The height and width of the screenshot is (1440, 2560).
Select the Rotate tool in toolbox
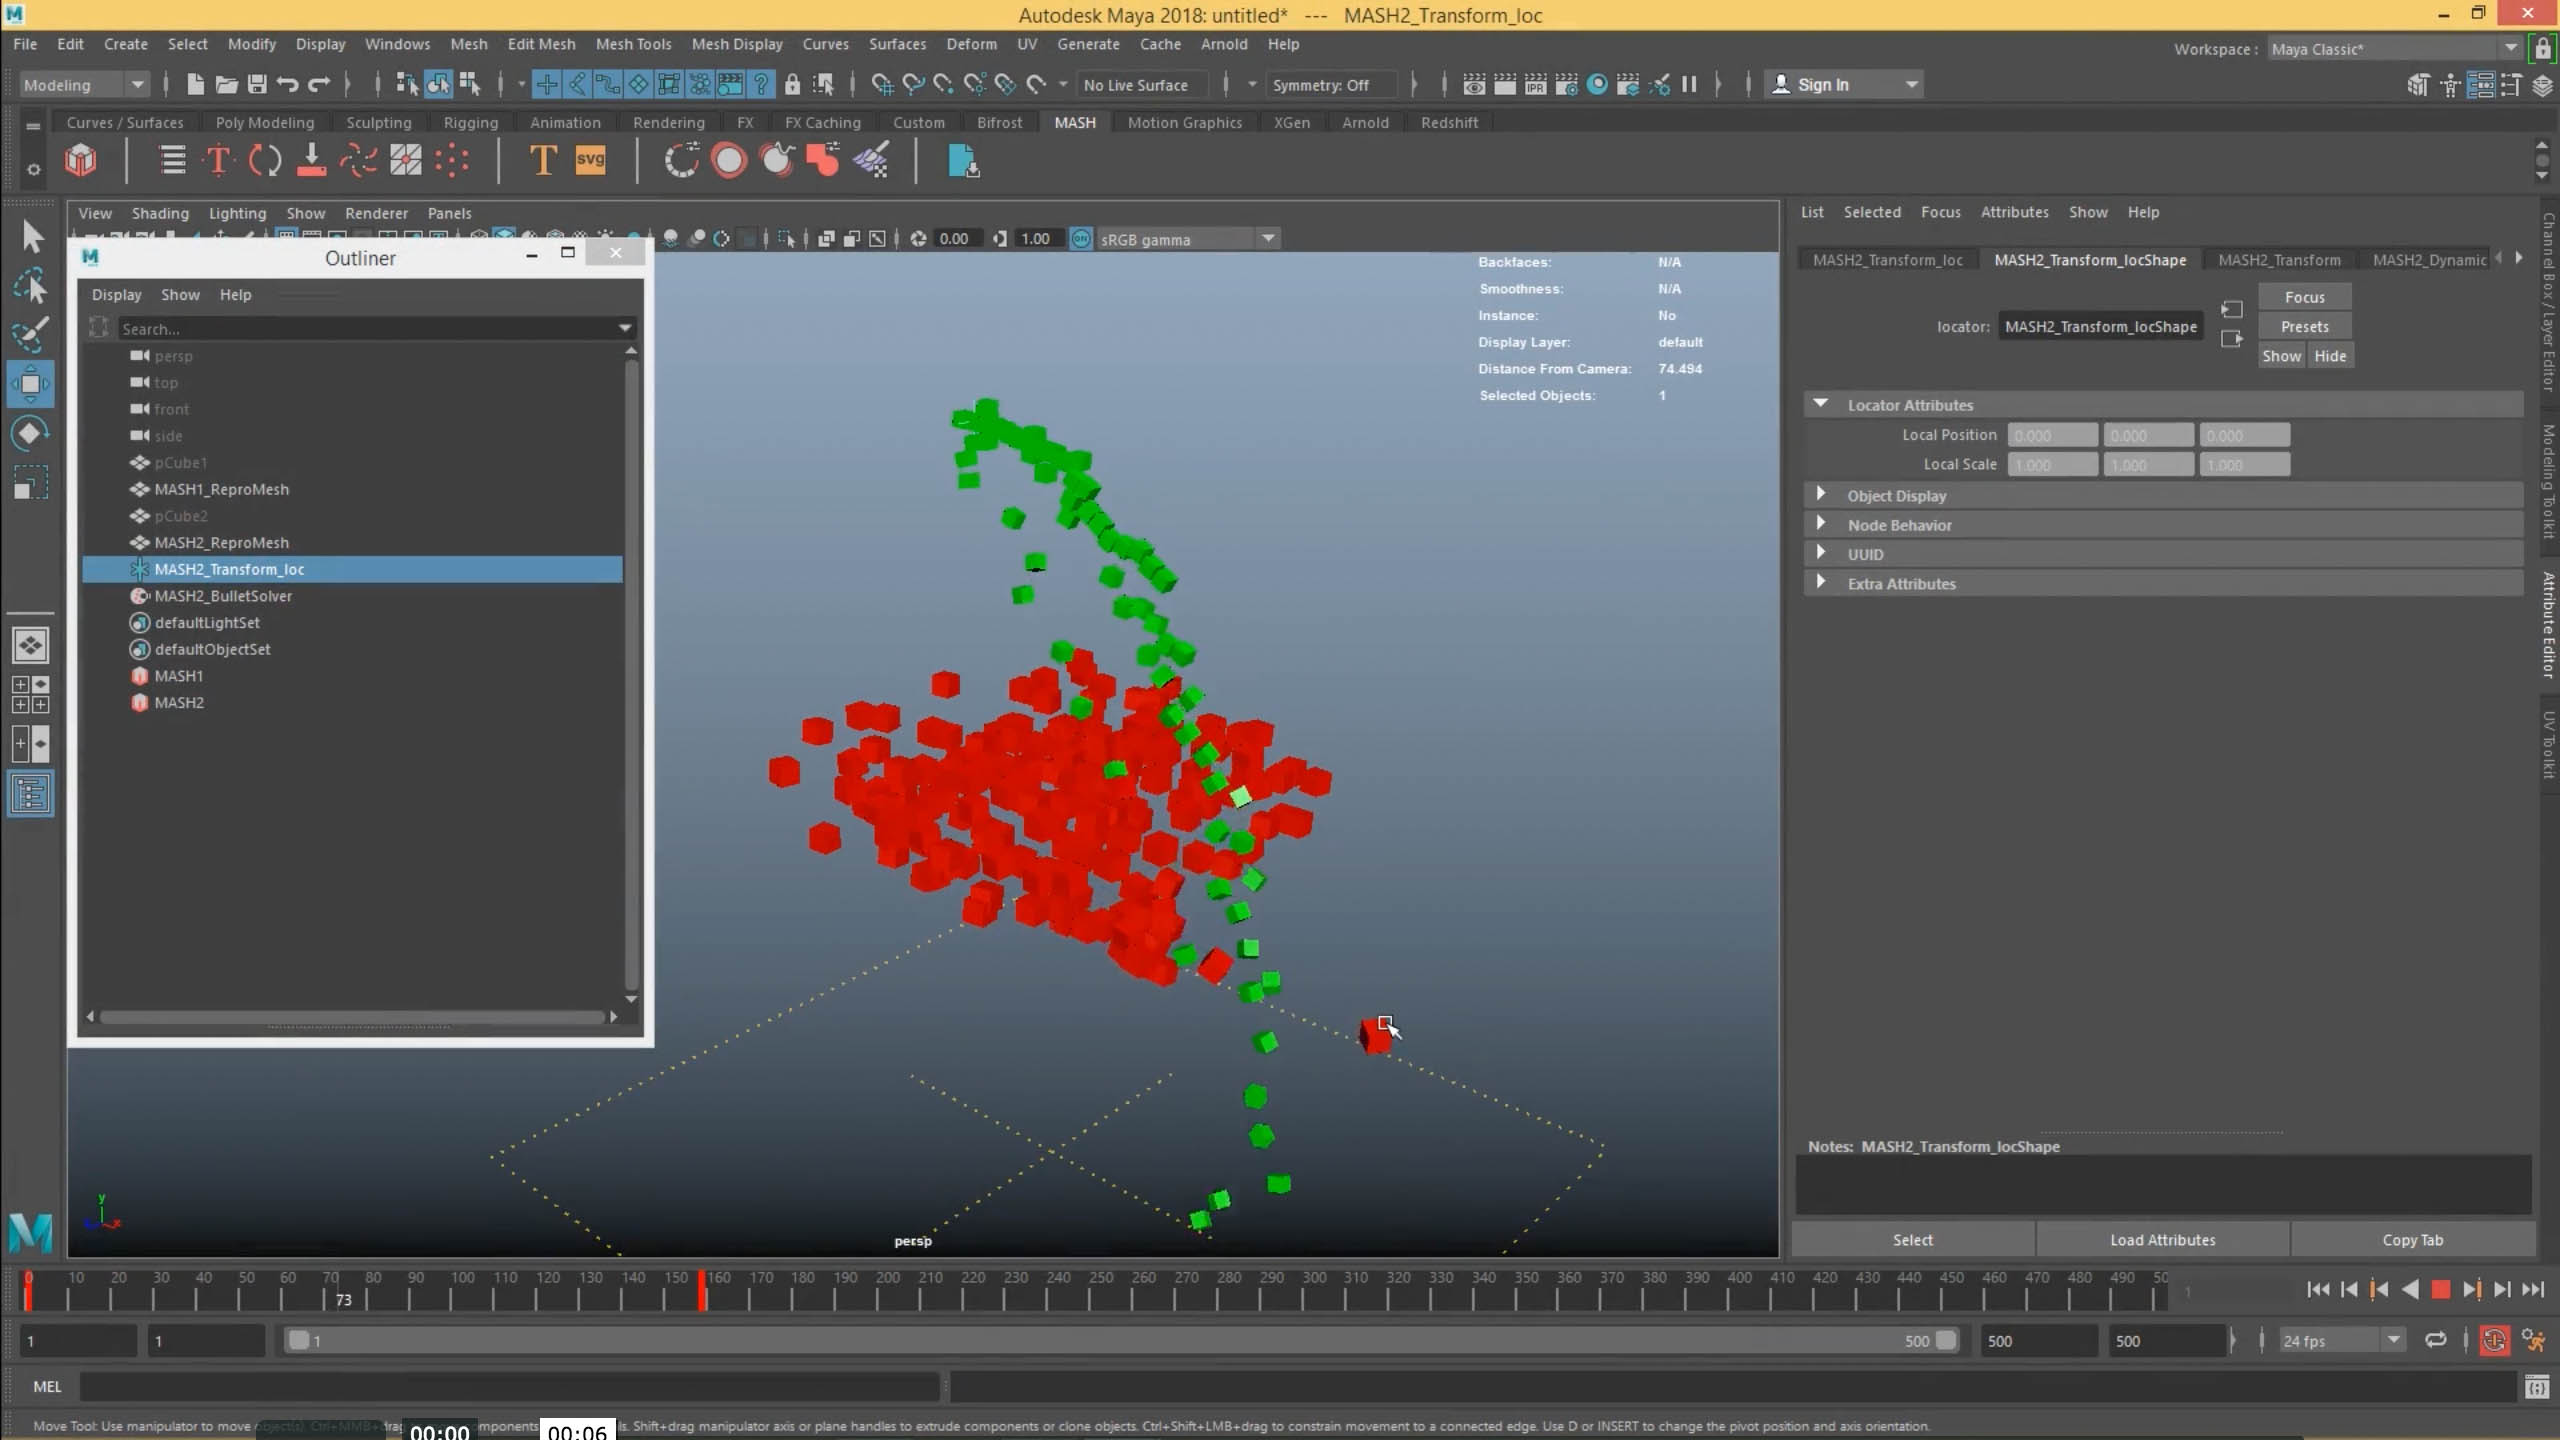[x=30, y=433]
